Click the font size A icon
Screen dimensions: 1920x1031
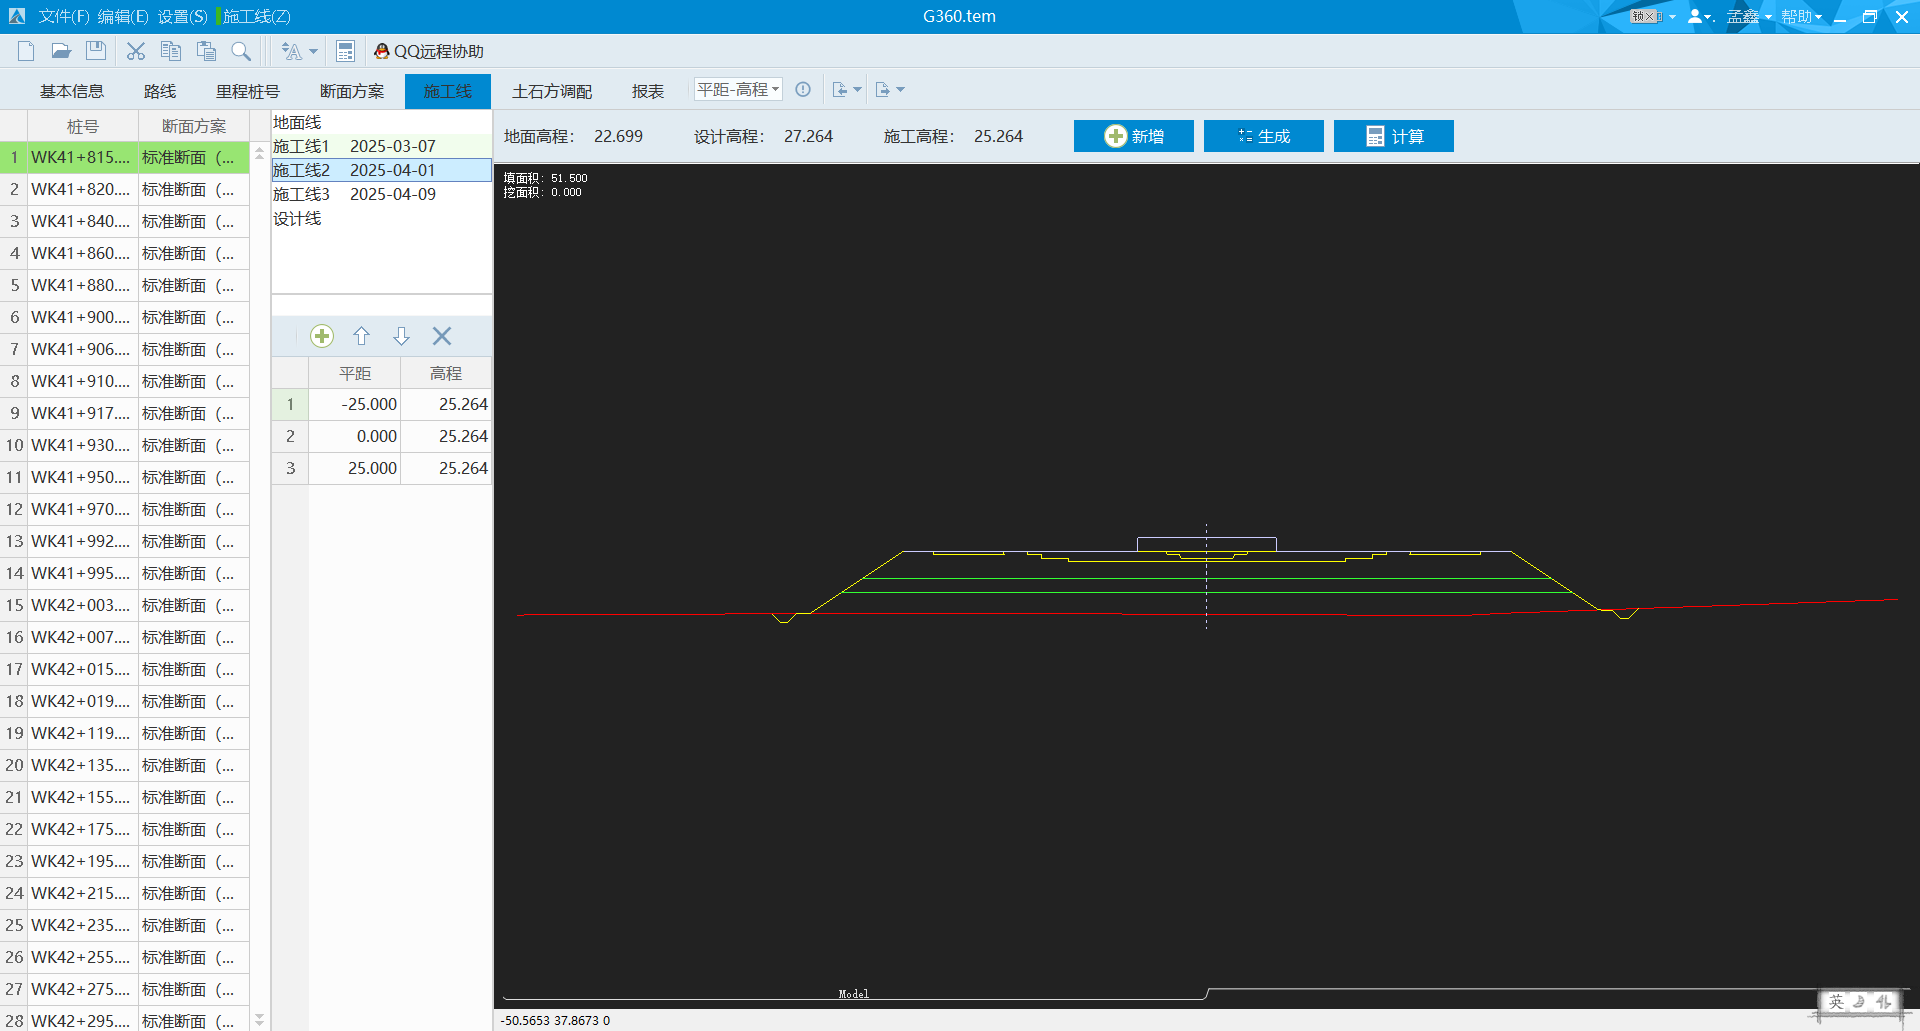point(291,51)
